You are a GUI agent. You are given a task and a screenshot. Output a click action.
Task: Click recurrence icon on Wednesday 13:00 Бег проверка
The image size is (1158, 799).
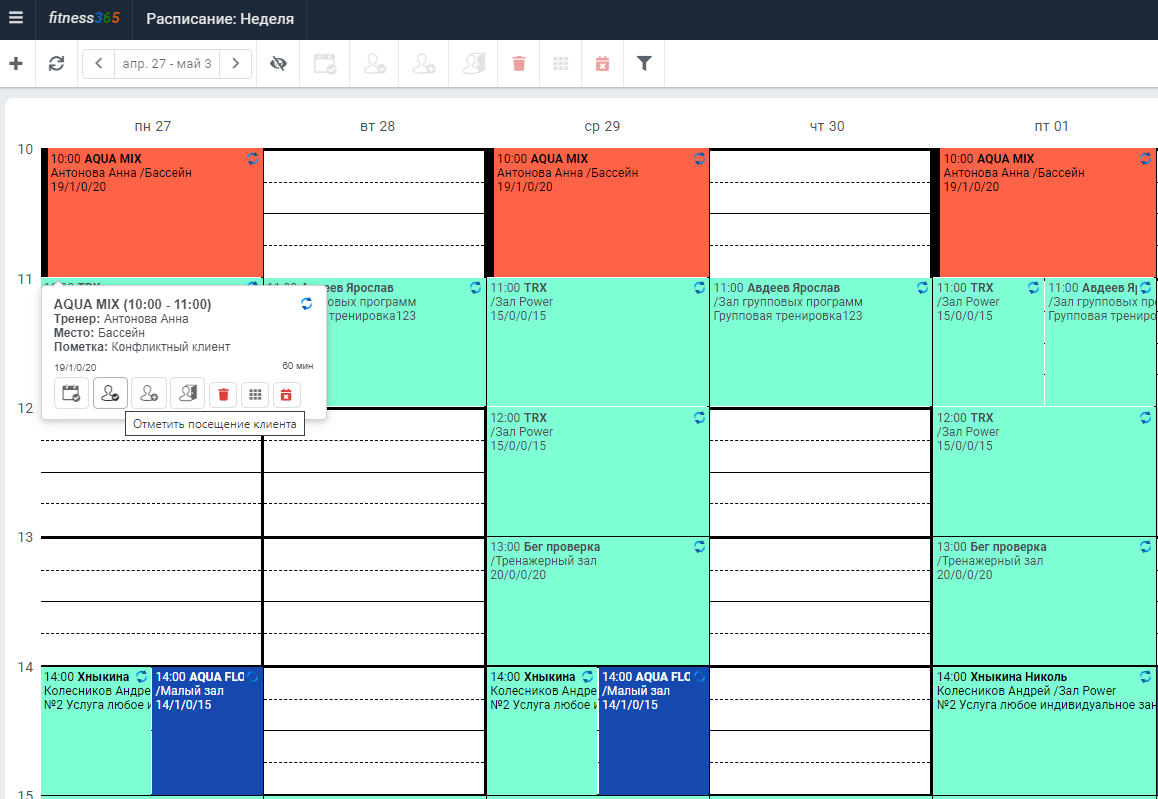[699, 546]
